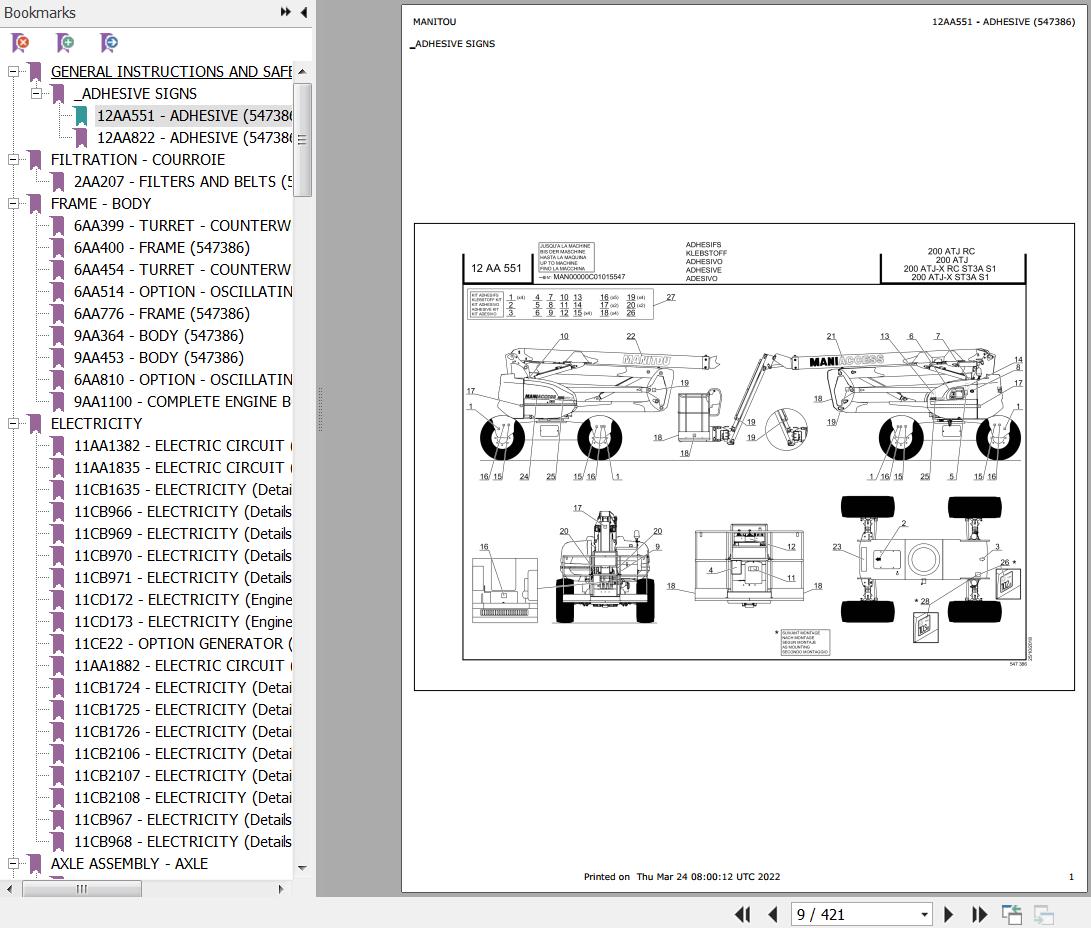
Task: Open bookmark 11CB966 - ELECTRICITY
Action: (x=183, y=511)
